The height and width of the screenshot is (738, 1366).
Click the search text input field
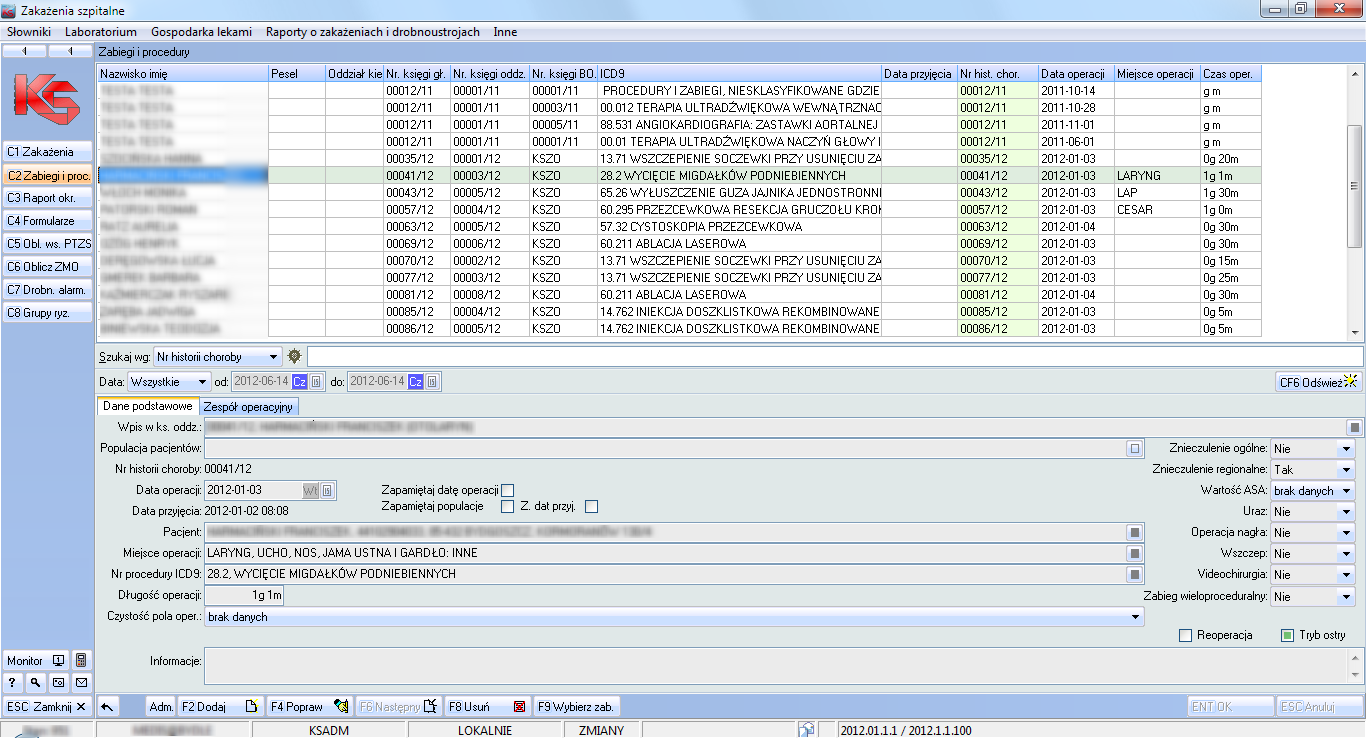click(x=834, y=357)
